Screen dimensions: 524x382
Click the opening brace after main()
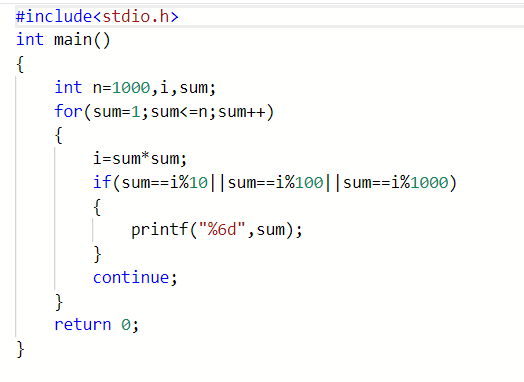(20, 64)
